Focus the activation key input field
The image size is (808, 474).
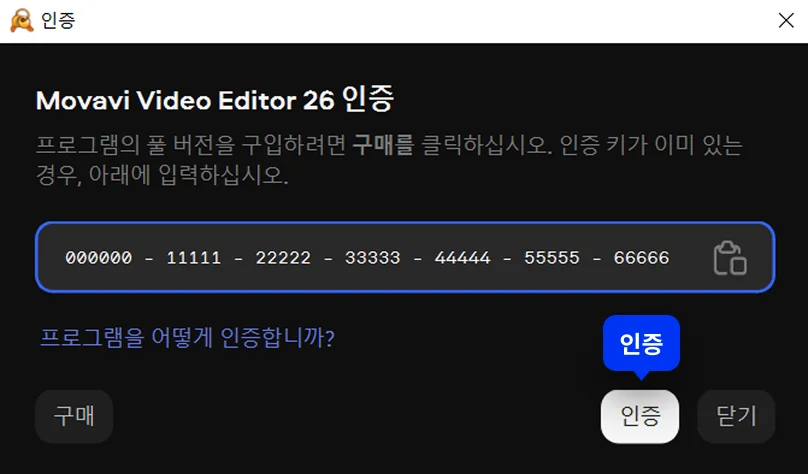(x=405, y=257)
